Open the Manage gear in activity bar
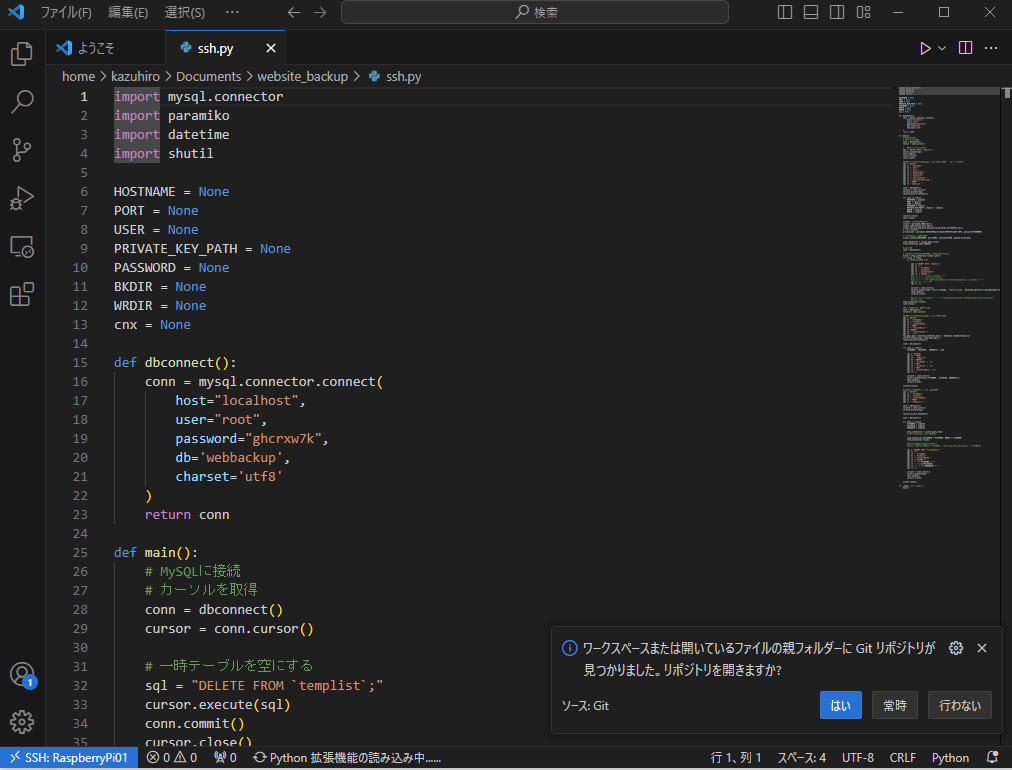 [x=22, y=721]
